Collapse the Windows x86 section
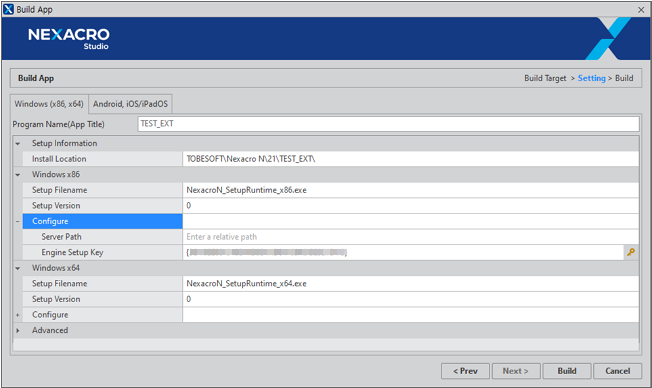Image resolution: width=652 pixels, height=388 pixels. (x=17, y=175)
